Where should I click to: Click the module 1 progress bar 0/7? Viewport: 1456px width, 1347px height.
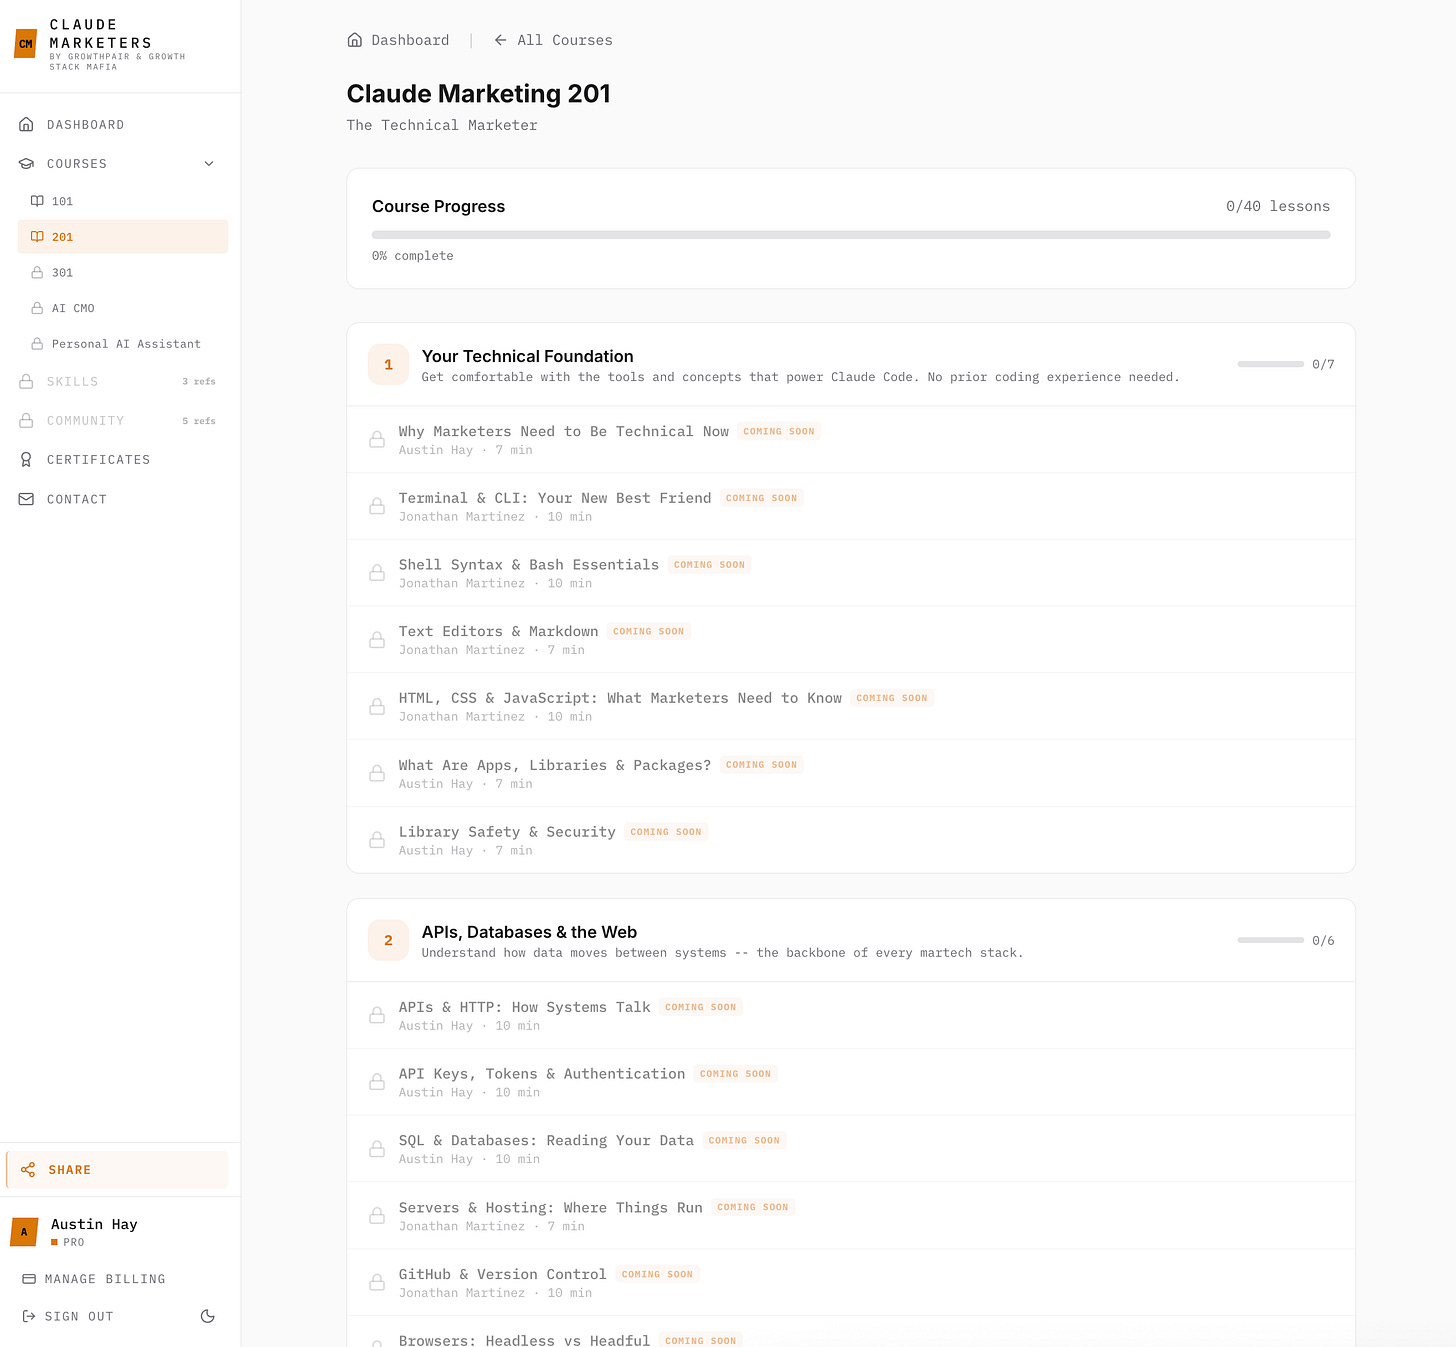point(1271,364)
